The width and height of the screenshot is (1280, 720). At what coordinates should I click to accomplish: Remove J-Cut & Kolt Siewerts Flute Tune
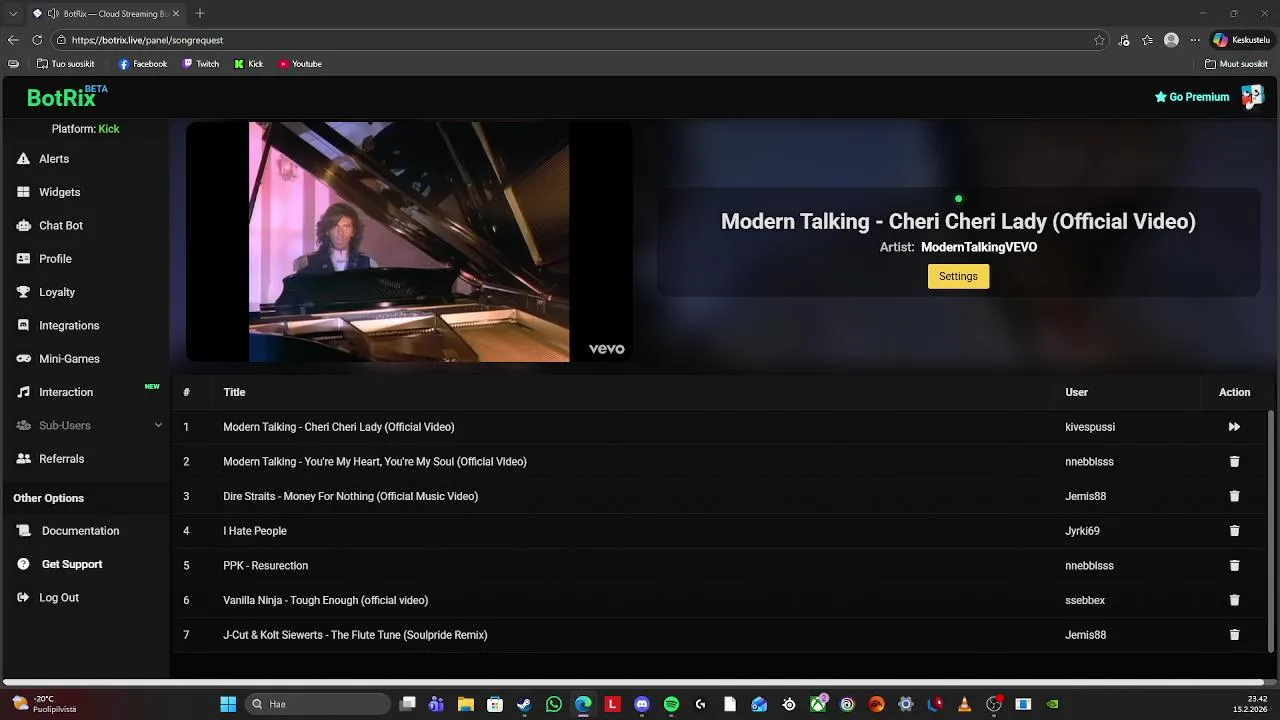tap(1234, 635)
